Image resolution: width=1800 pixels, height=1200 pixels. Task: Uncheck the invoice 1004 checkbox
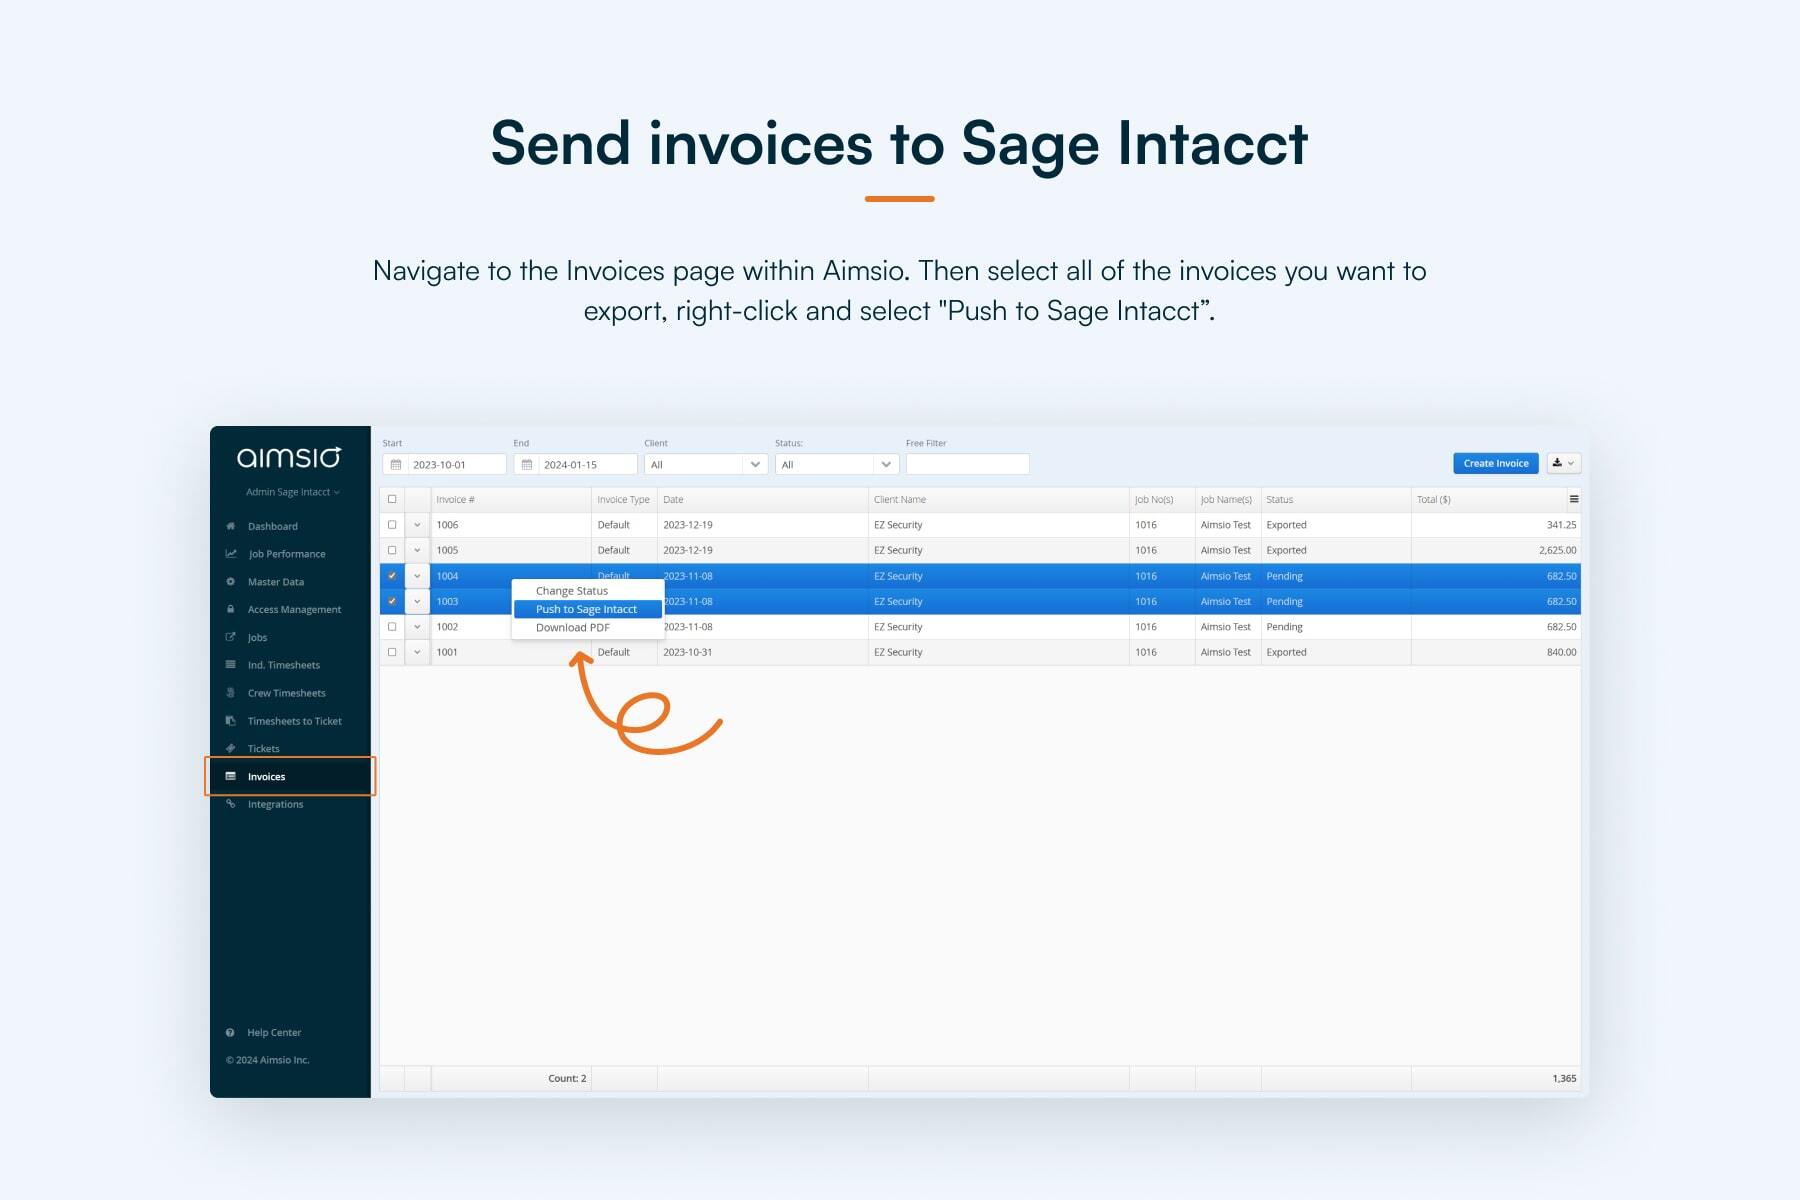click(x=392, y=576)
